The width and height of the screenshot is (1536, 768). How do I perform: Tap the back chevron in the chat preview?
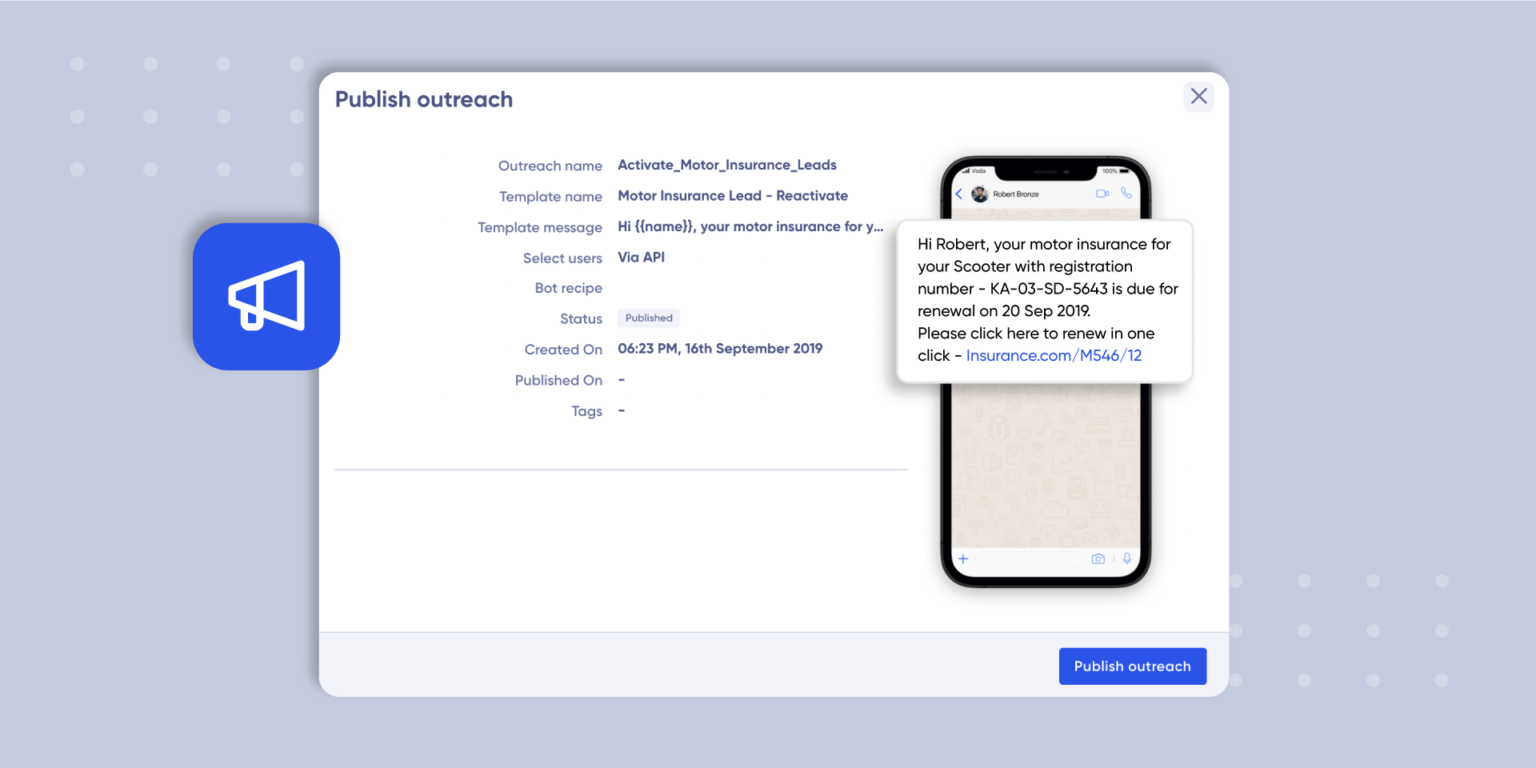point(959,194)
